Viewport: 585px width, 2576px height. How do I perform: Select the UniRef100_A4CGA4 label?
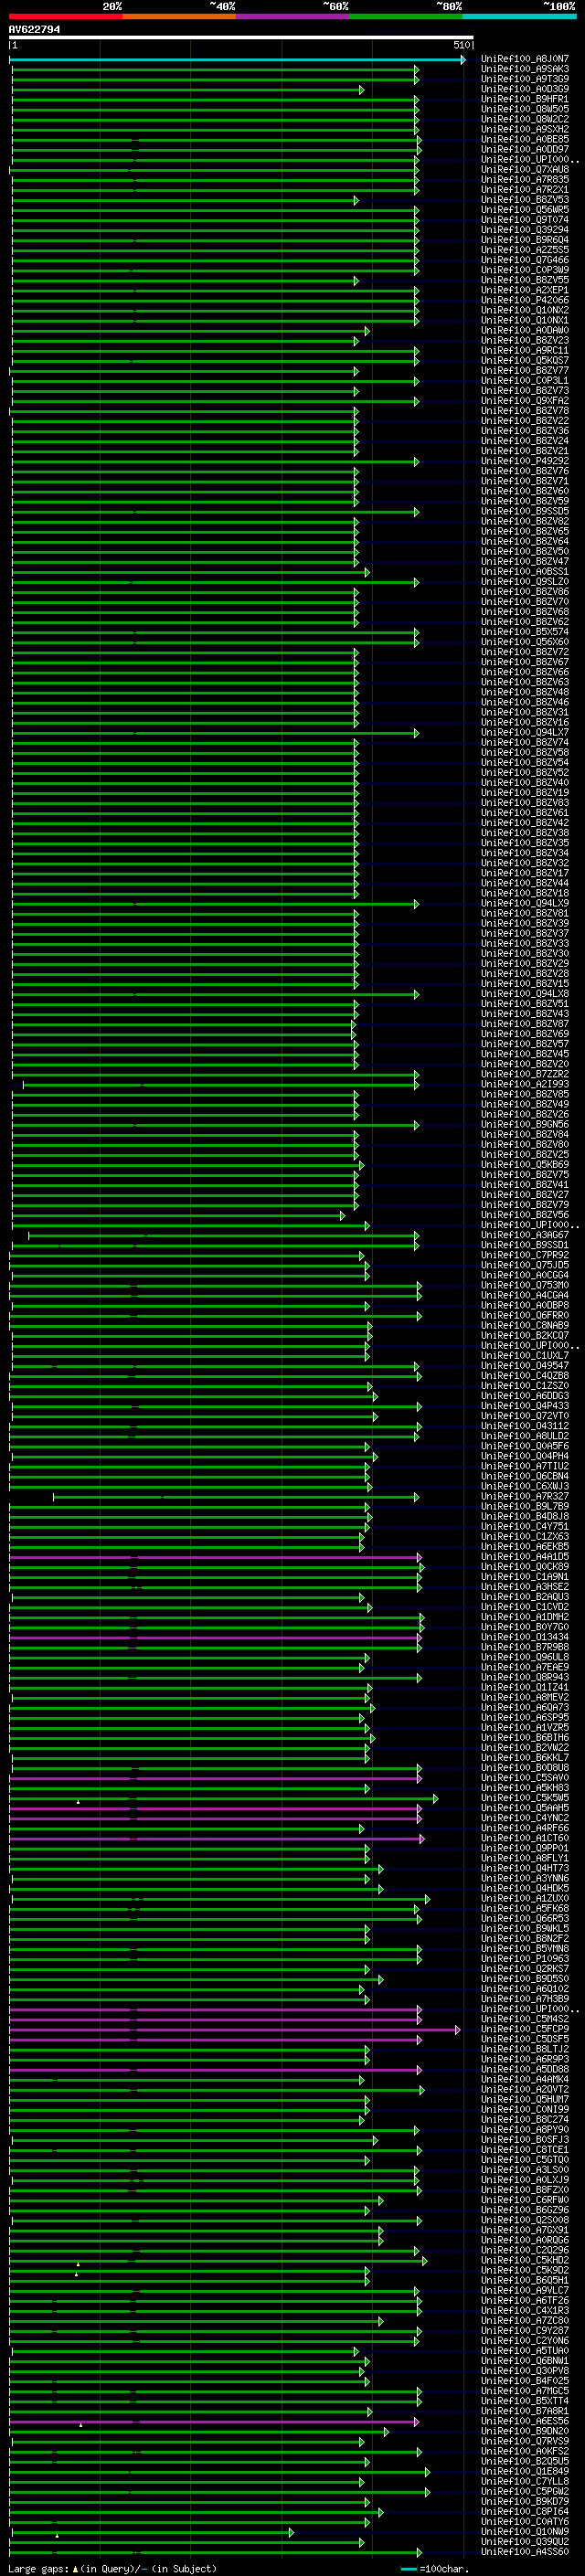pos(525,1296)
